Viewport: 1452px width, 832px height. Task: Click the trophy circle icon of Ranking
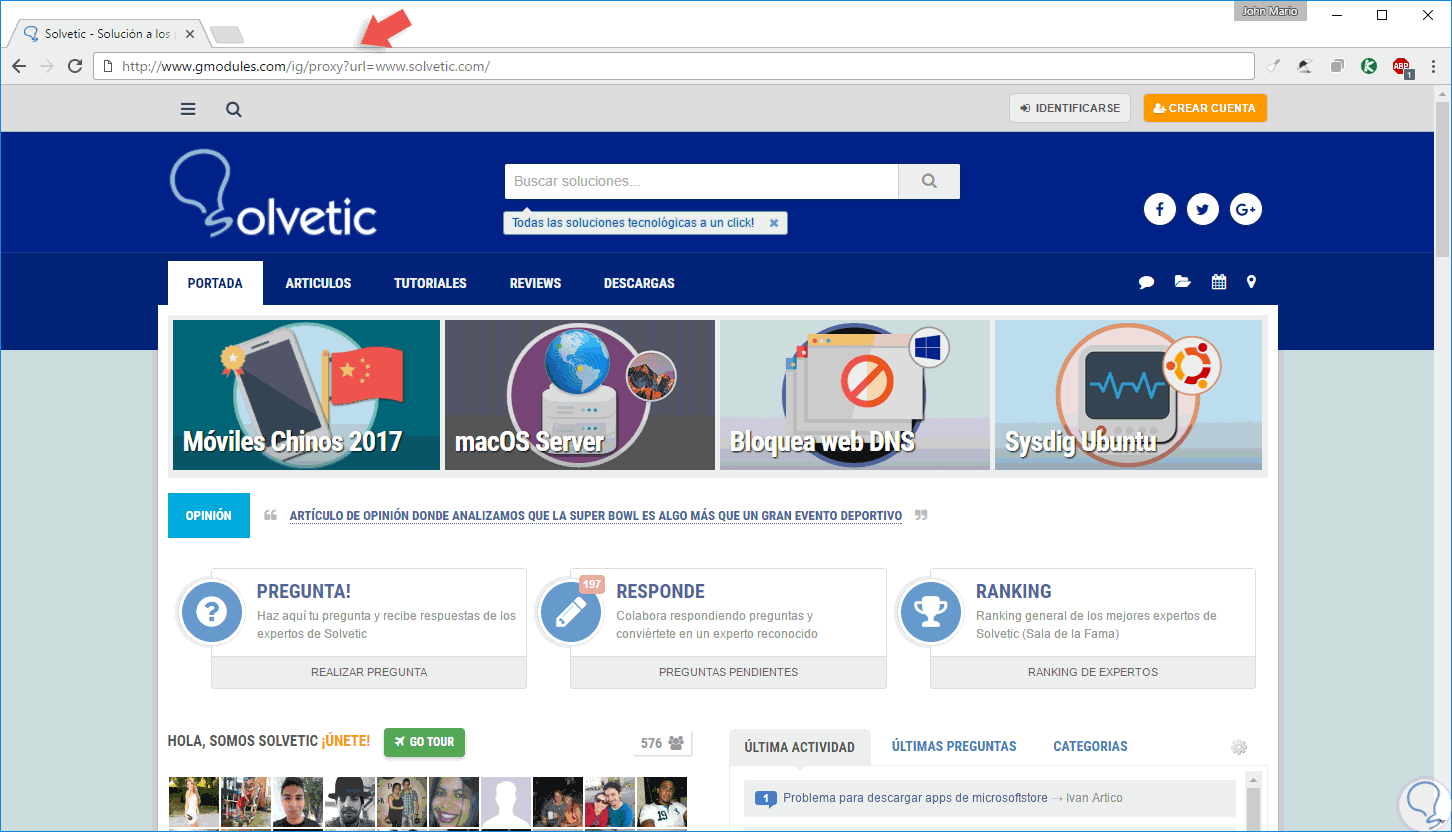click(x=931, y=612)
